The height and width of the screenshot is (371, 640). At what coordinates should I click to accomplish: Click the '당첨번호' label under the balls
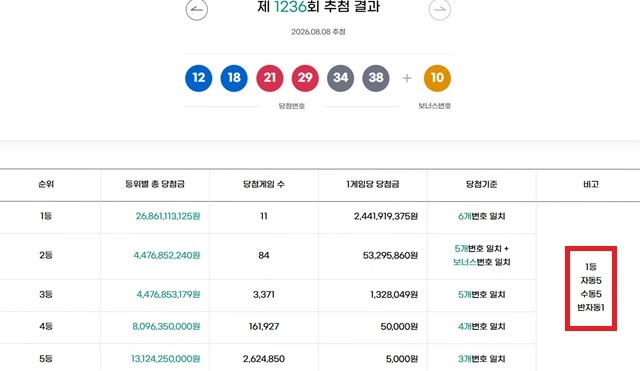291,106
